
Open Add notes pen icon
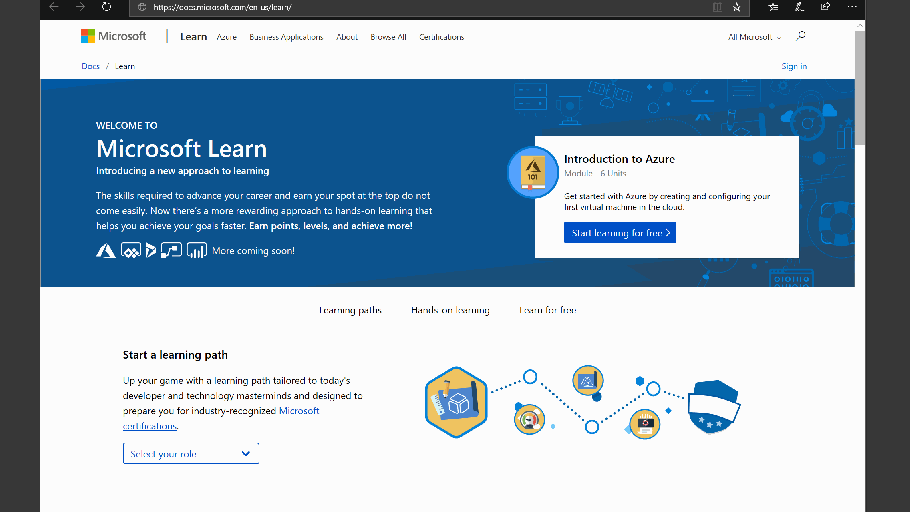pos(799,7)
